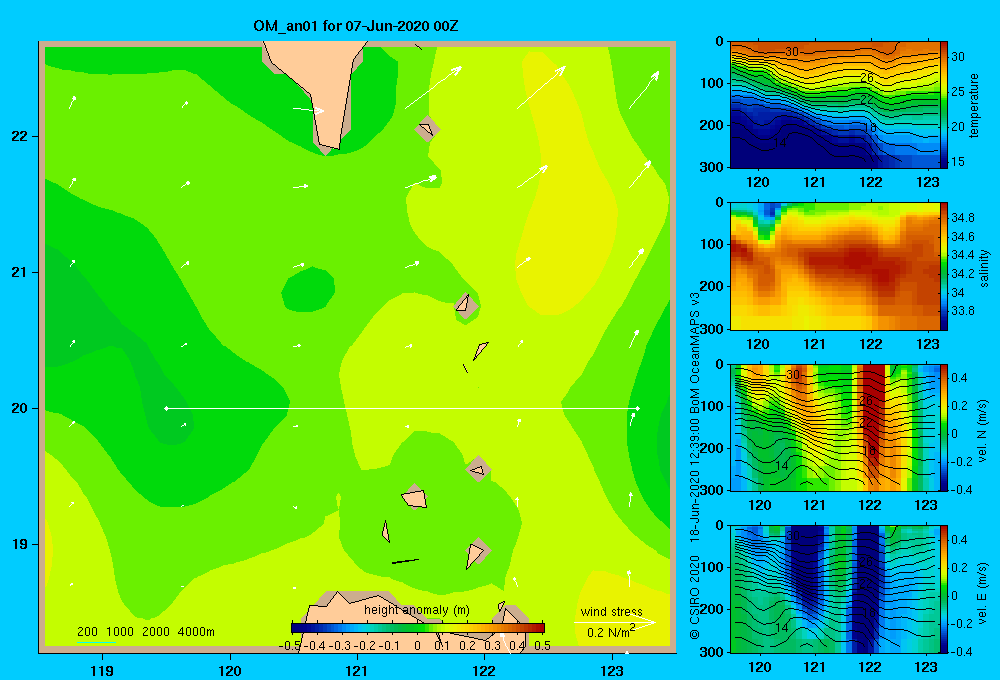Select the temperature cross-section panel
1000x680 pixels.
pos(835,105)
